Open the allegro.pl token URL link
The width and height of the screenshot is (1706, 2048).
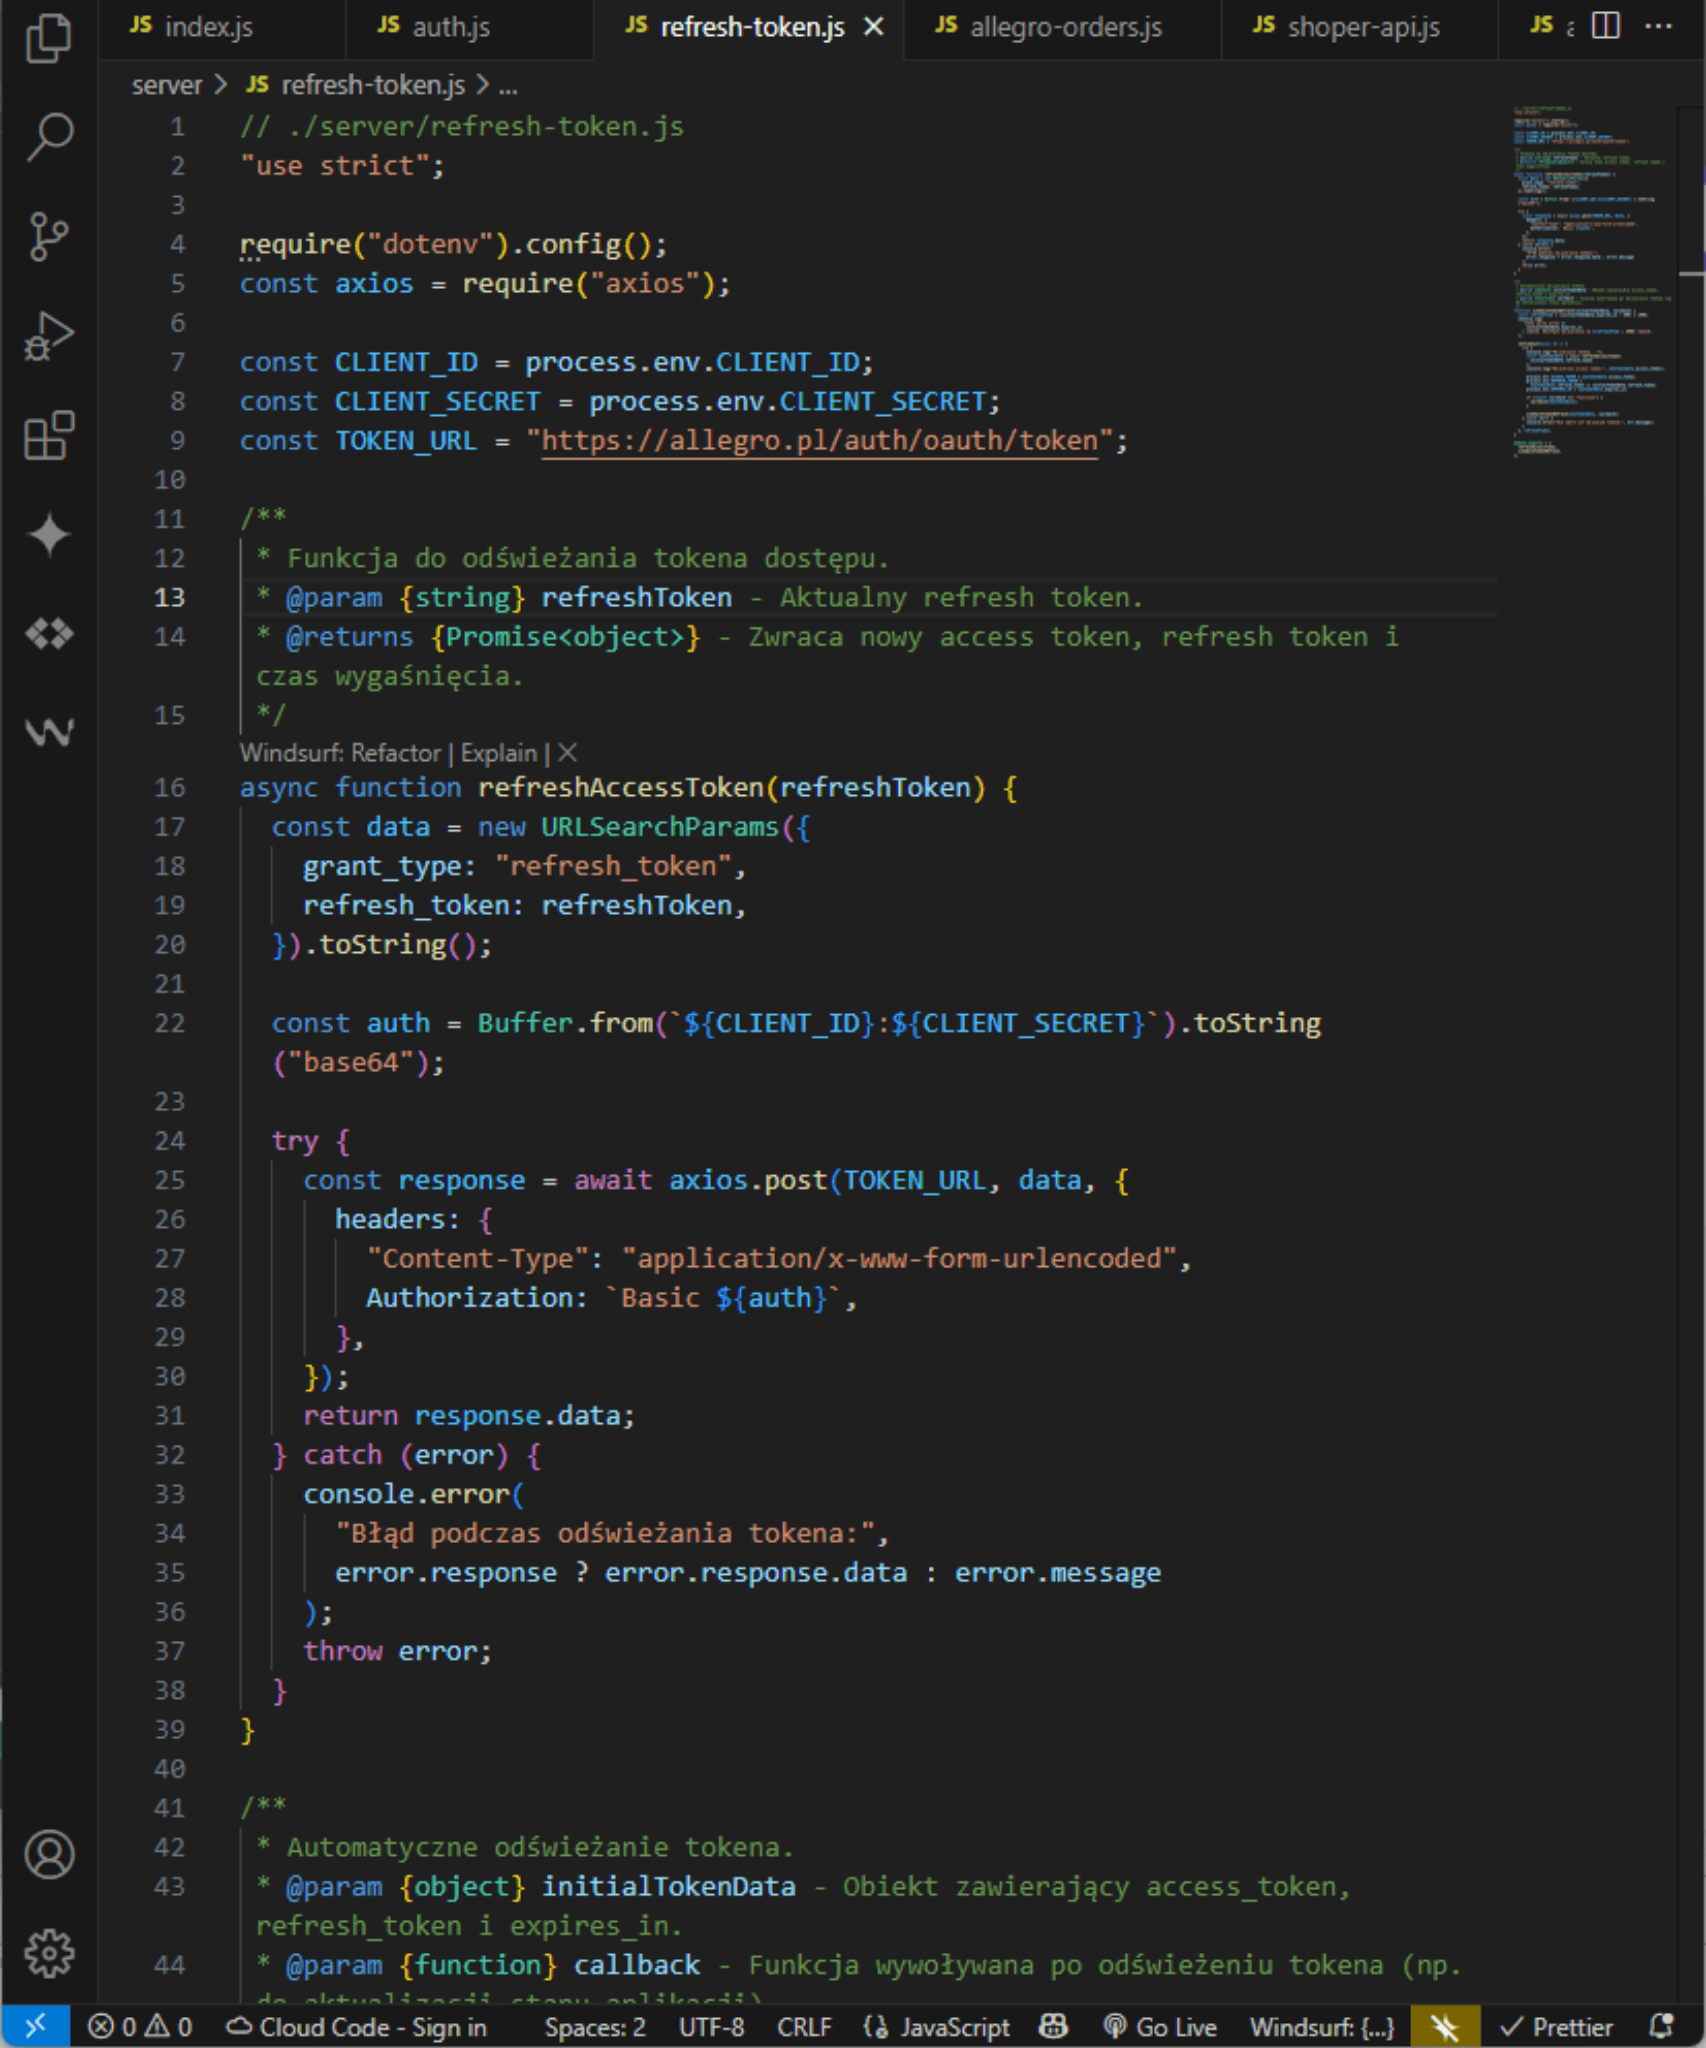click(x=820, y=441)
